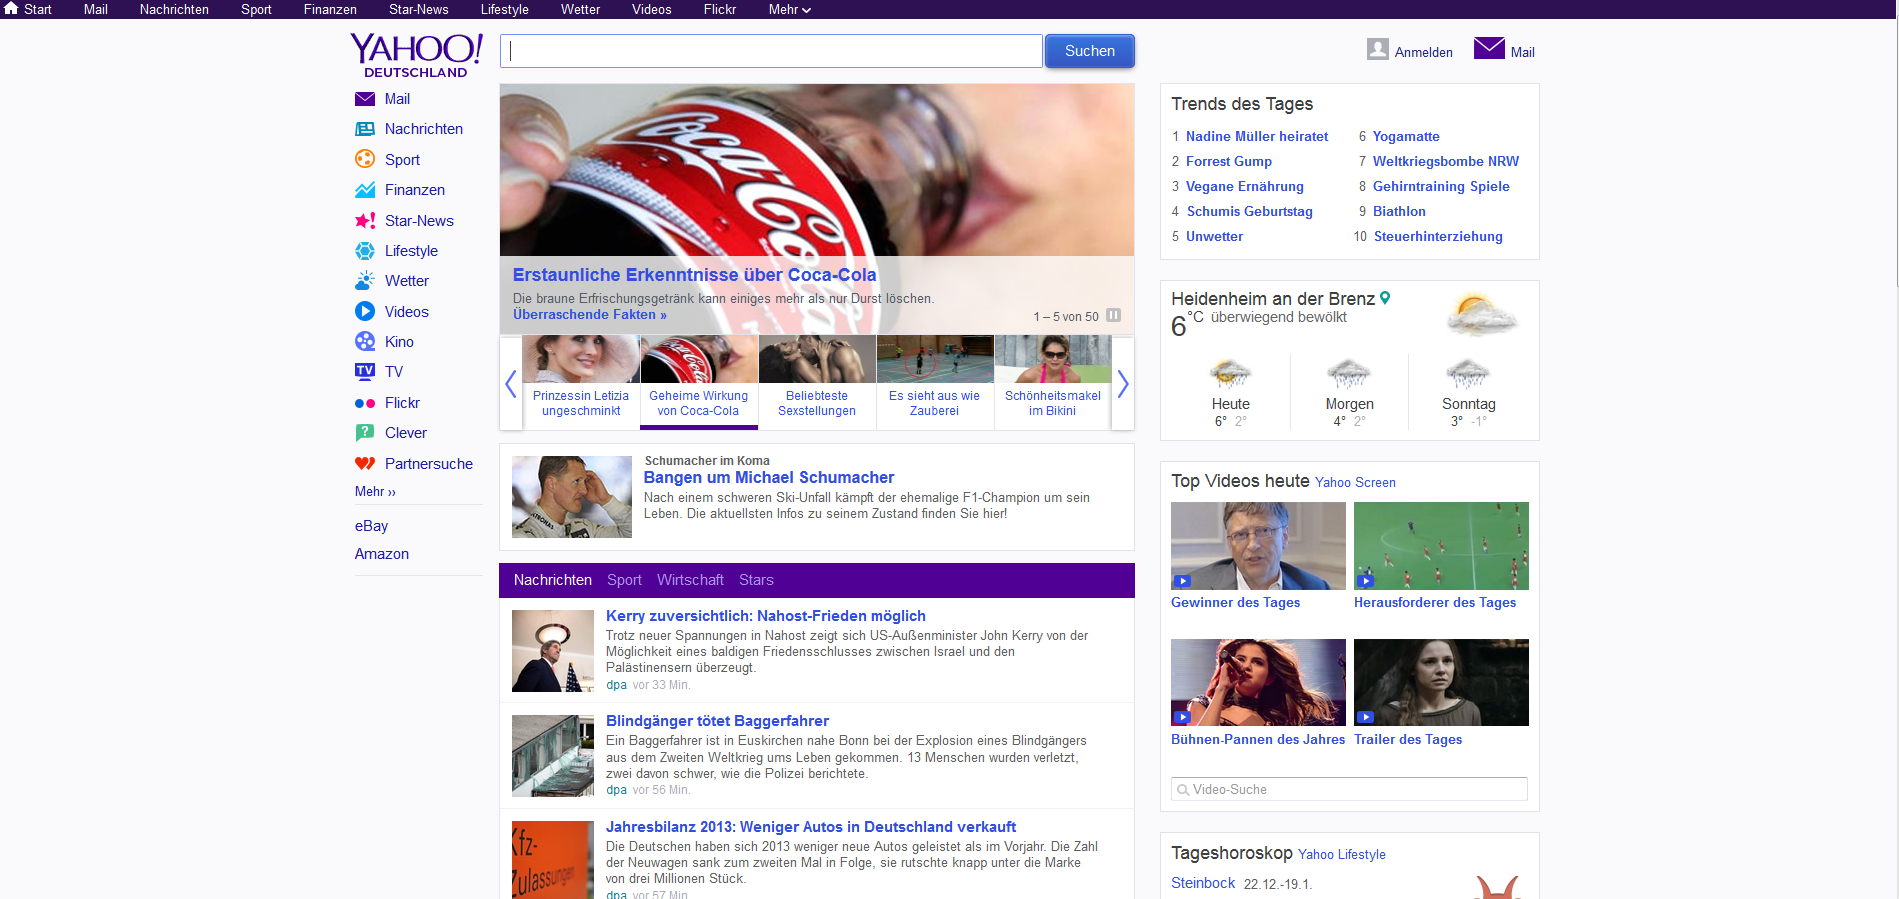
Task: Click the location pin next to Heidenheim
Action: [x=1385, y=298]
